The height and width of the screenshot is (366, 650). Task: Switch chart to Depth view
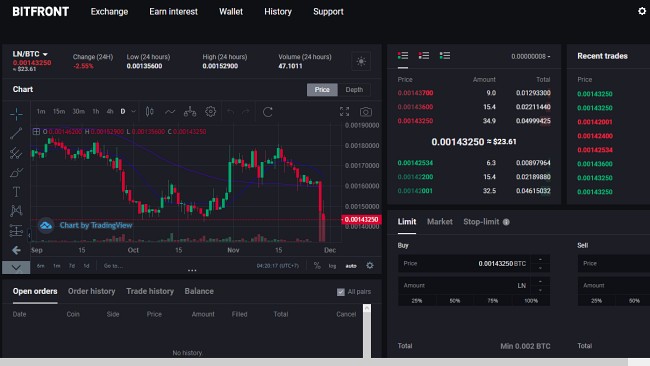tap(354, 90)
